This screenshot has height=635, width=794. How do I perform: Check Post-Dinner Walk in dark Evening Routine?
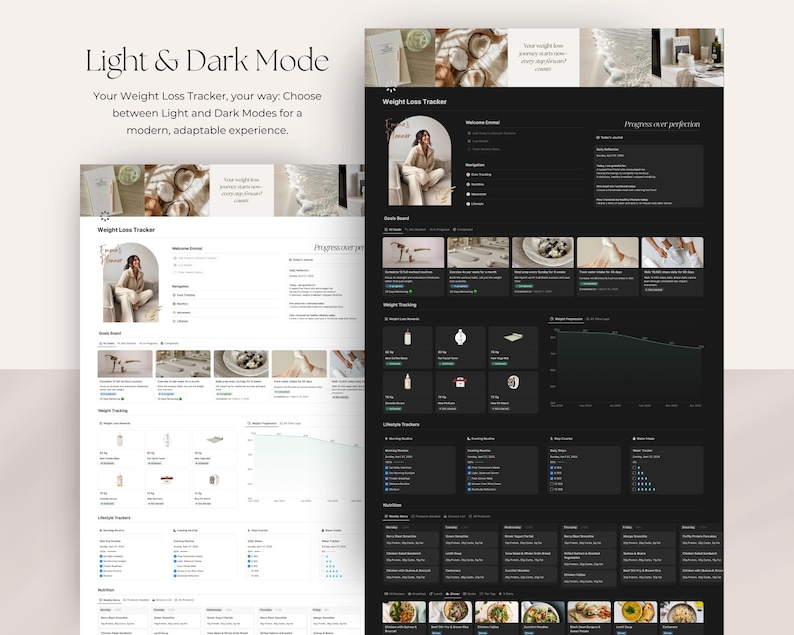click(x=469, y=479)
